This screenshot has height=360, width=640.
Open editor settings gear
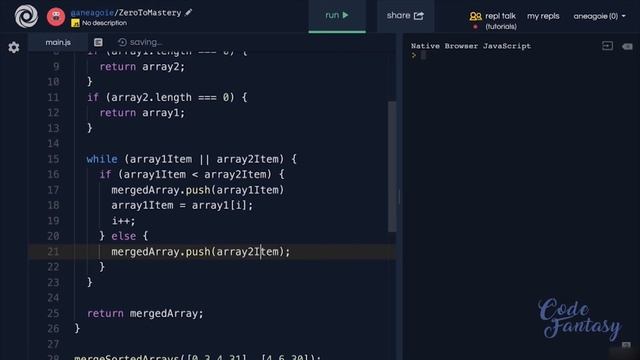click(x=14, y=47)
